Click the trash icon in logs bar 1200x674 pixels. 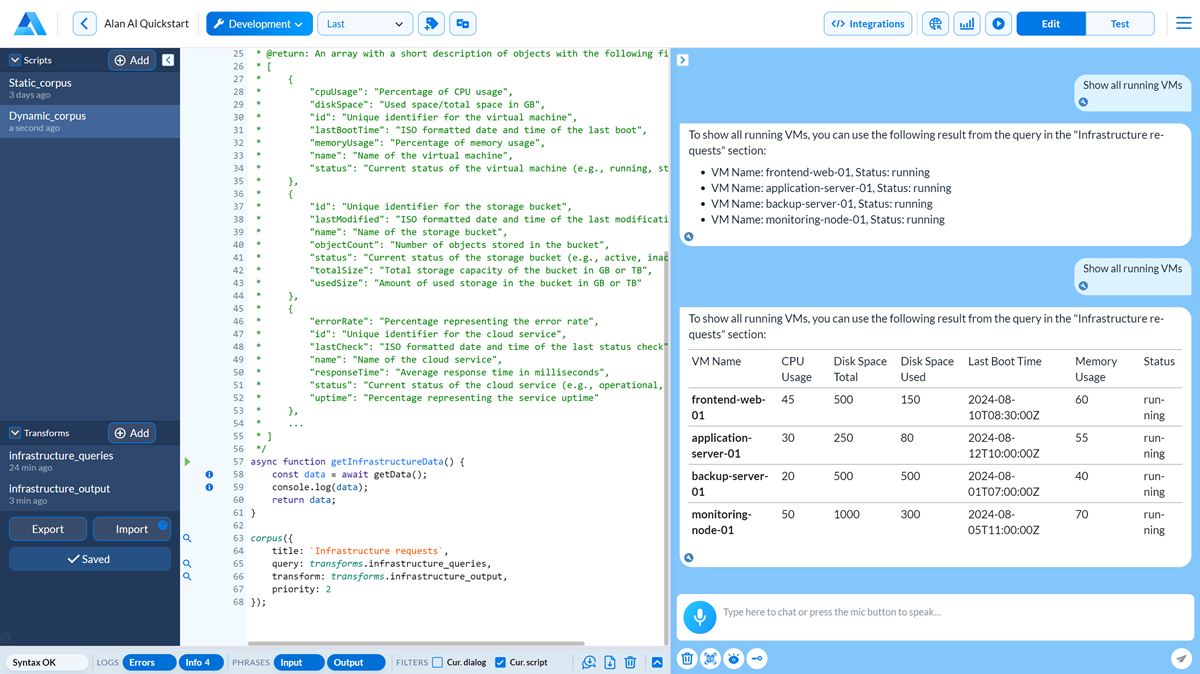tap(630, 662)
